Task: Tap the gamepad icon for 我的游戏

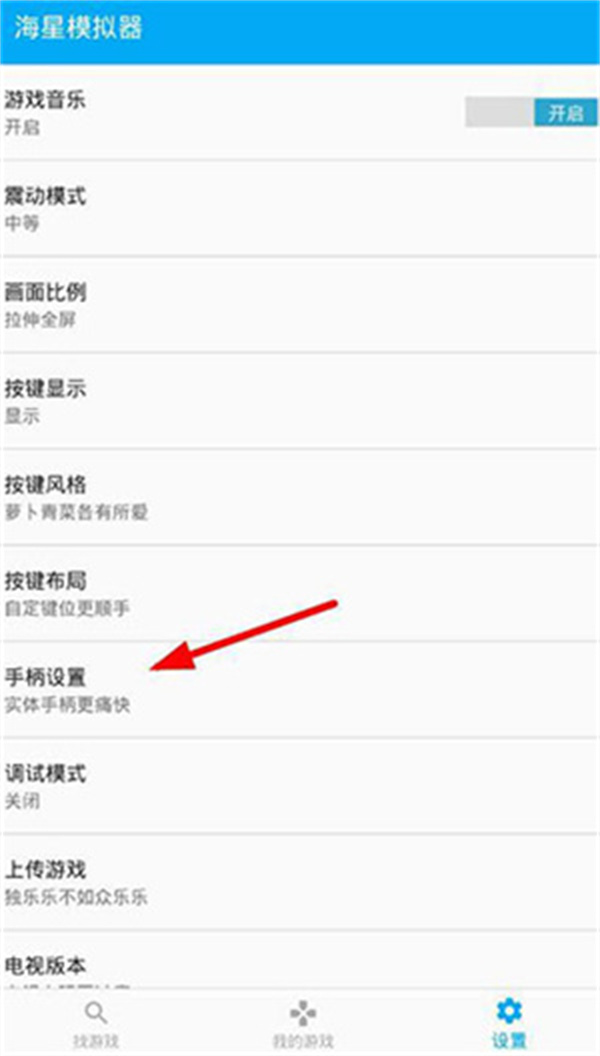Action: 303,1013
